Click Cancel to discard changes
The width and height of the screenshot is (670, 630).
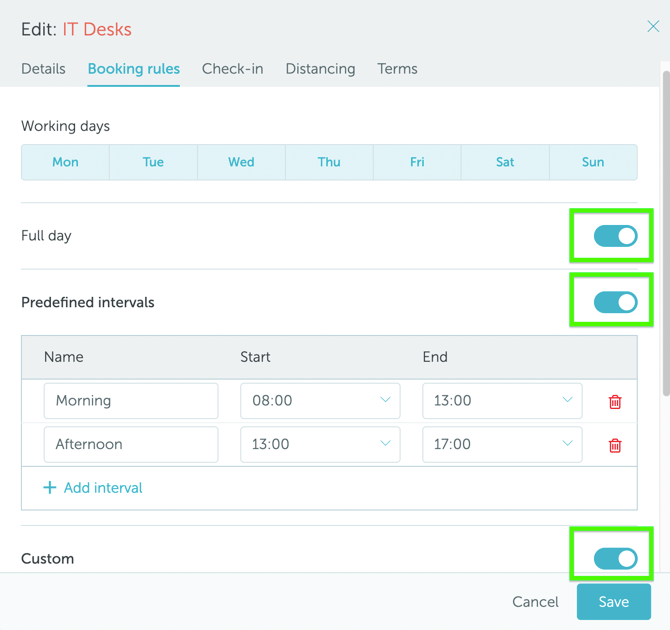tap(535, 602)
